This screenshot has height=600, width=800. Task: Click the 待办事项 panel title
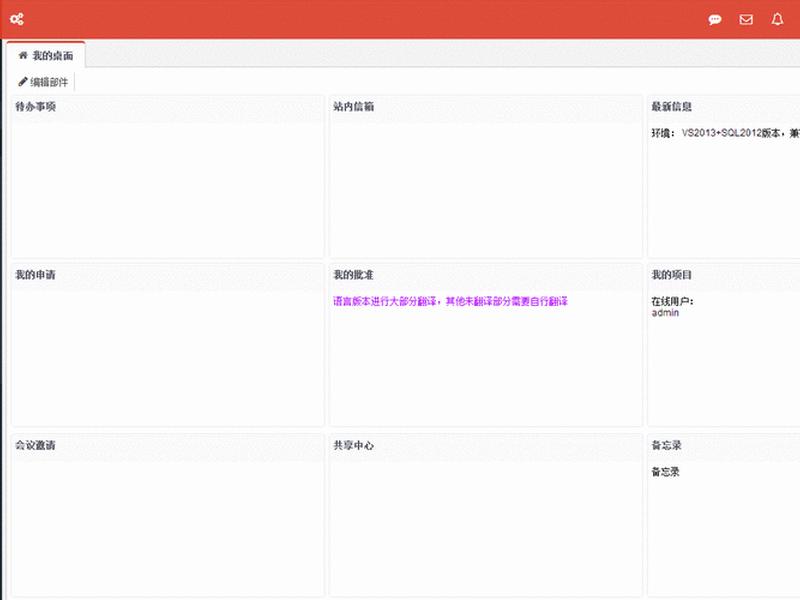[x=35, y=107]
